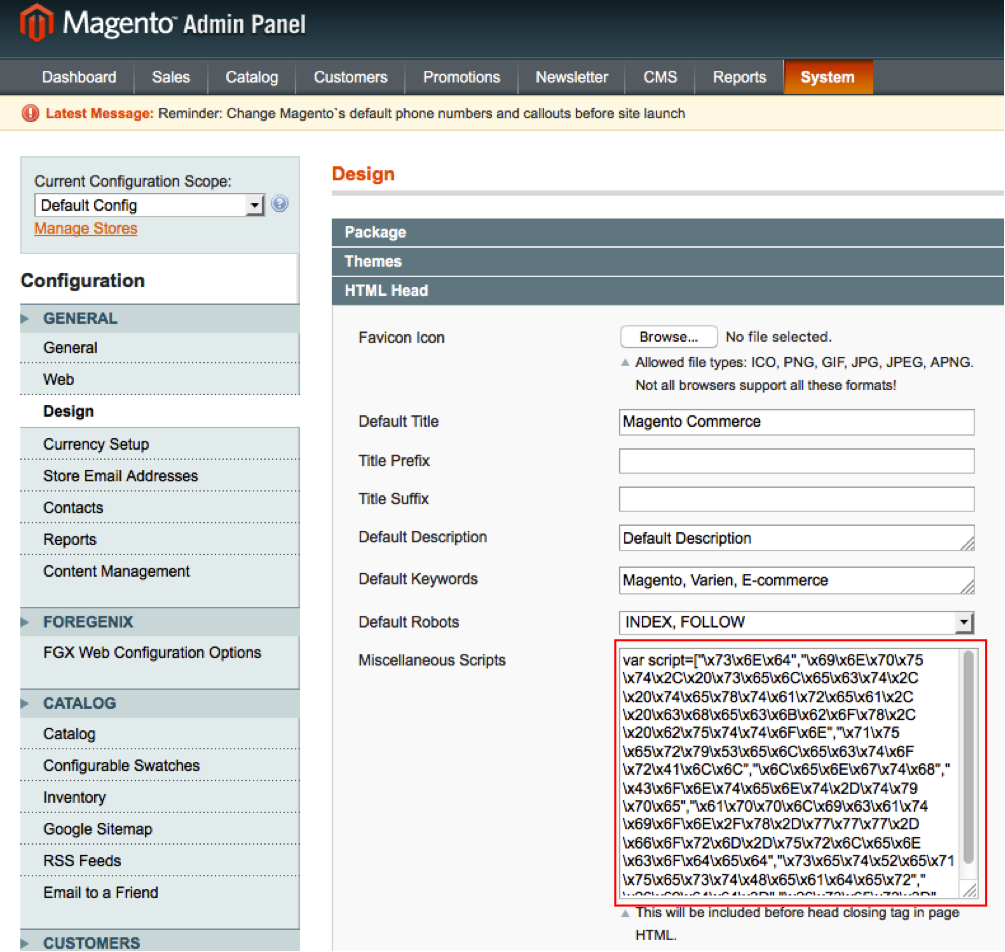Click the scope help question-mark icon
The width and height of the screenshot is (1005, 952).
(x=280, y=204)
